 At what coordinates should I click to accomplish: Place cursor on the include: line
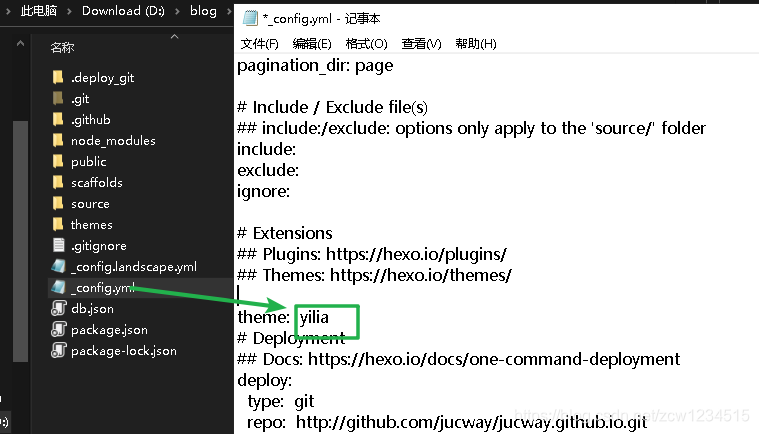tap(267, 149)
